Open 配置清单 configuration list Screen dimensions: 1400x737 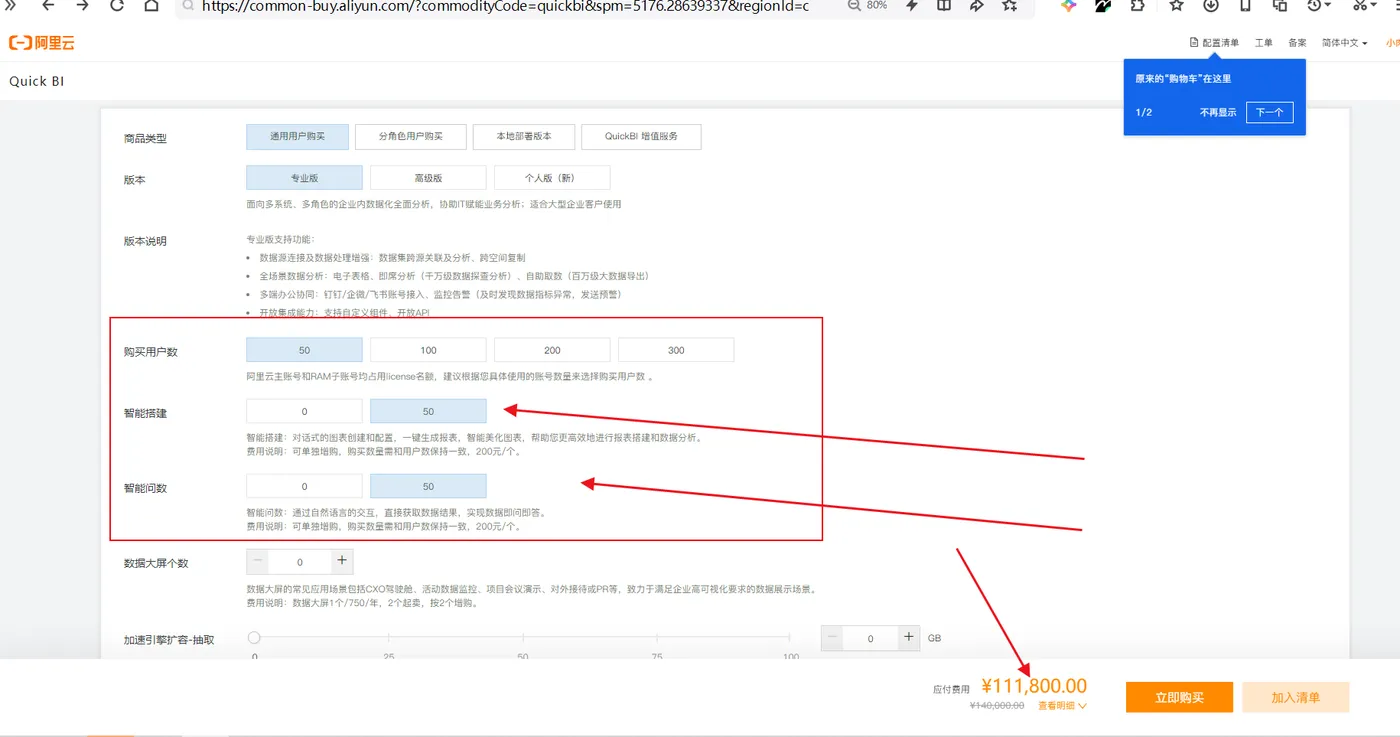pyautogui.click(x=1214, y=43)
